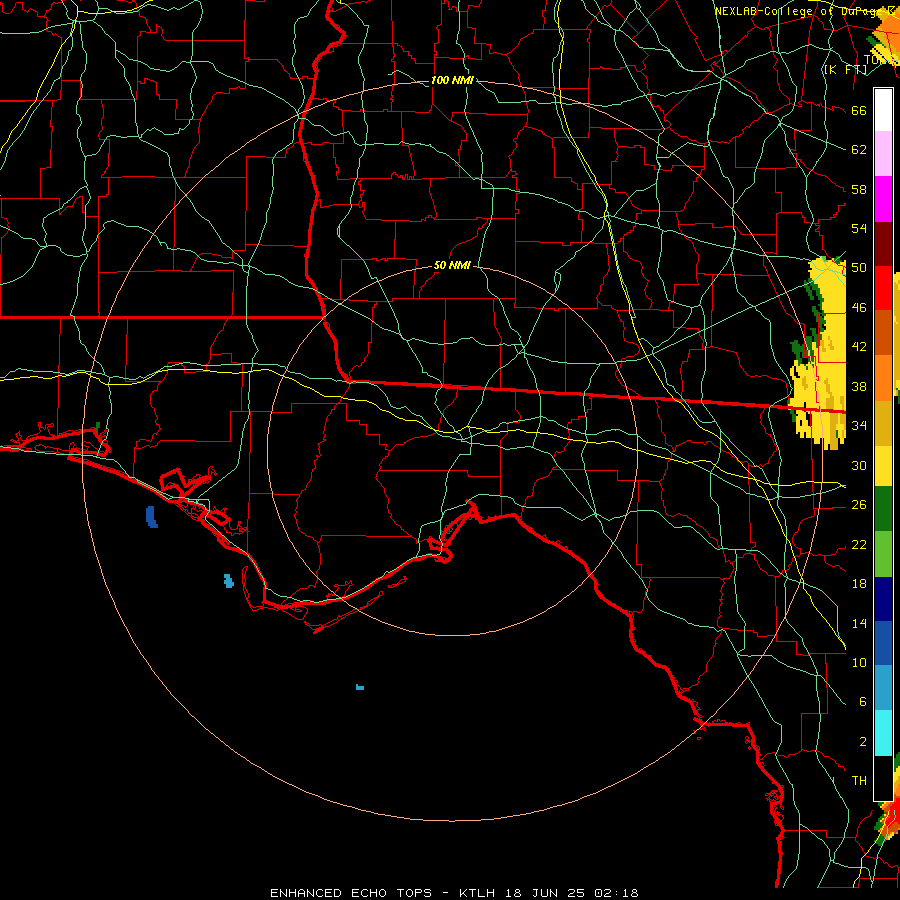Screen dimensions: 900x900
Task: Click the cyan legend swatch
Action: (x=883, y=732)
